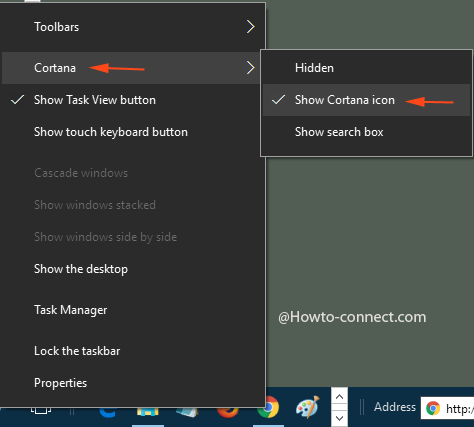This screenshot has width=474, height=427.
Task: Click the taskbar down arrow button
Action: tap(339, 418)
